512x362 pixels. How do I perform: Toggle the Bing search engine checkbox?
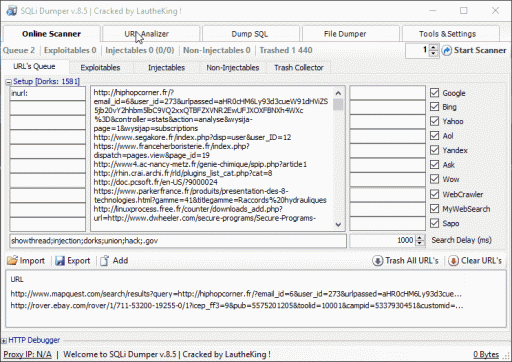point(434,107)
